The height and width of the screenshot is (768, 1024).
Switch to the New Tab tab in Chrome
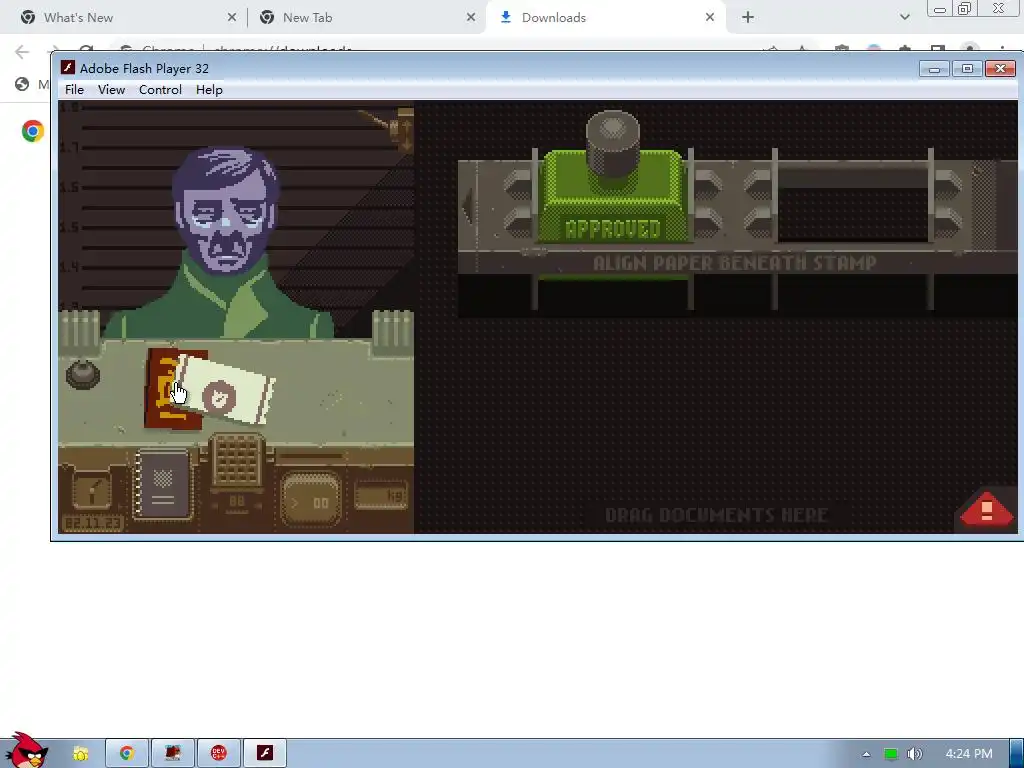coord(364,18)
